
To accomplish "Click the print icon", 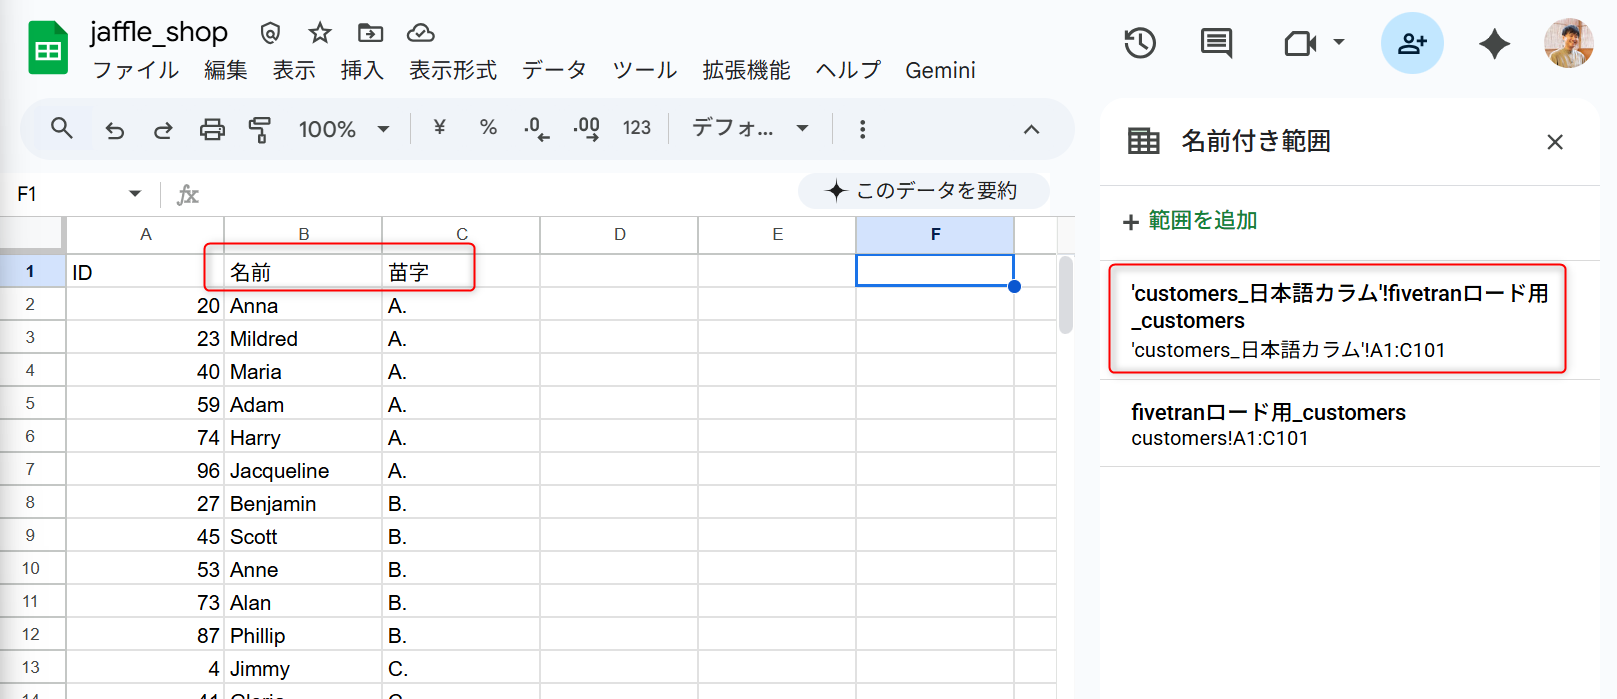I will [x=212, y=129].
